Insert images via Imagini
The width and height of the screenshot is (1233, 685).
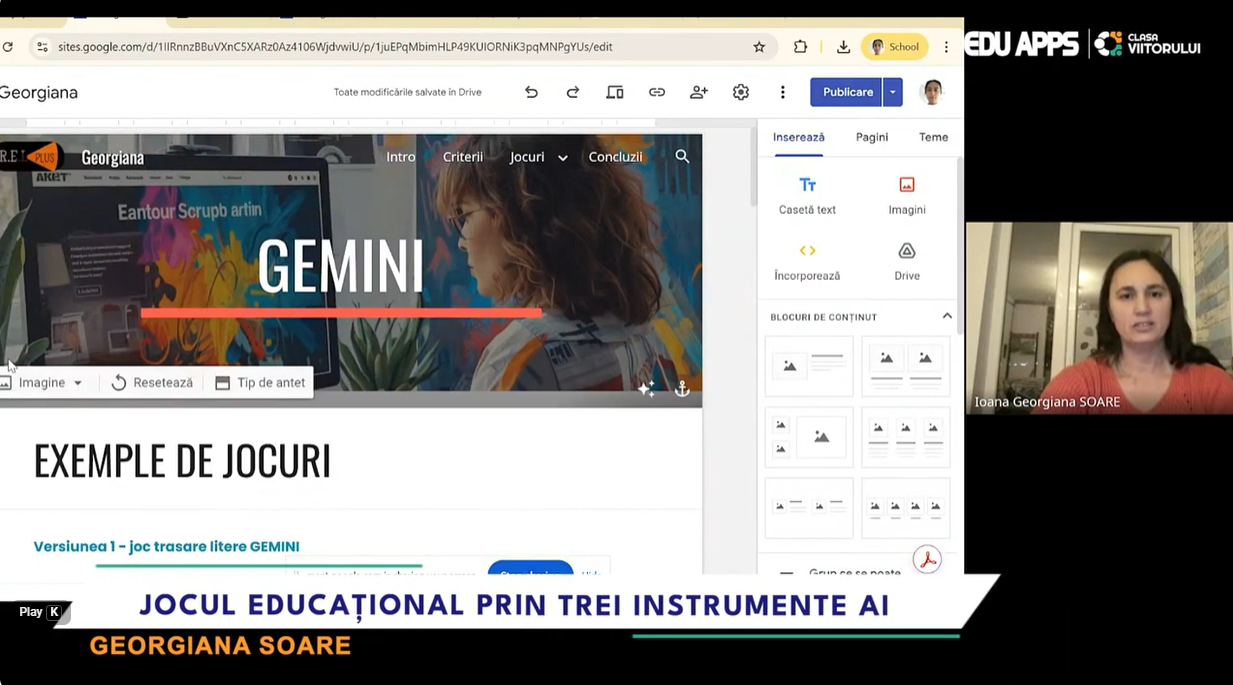point(907,196)
